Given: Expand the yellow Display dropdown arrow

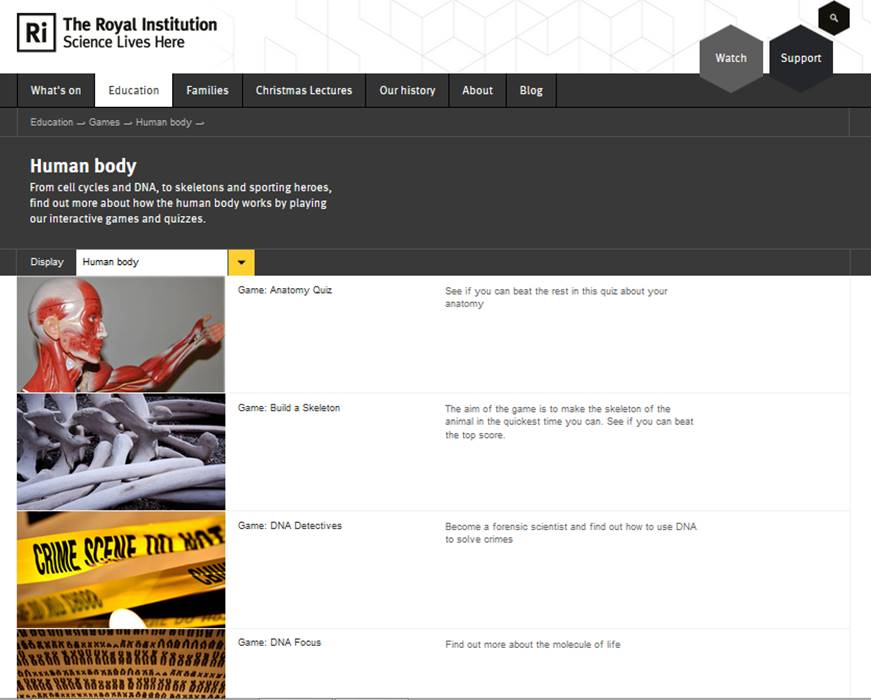Looking at the screenshot, I should pyautogui.click(x=241, y=262).
